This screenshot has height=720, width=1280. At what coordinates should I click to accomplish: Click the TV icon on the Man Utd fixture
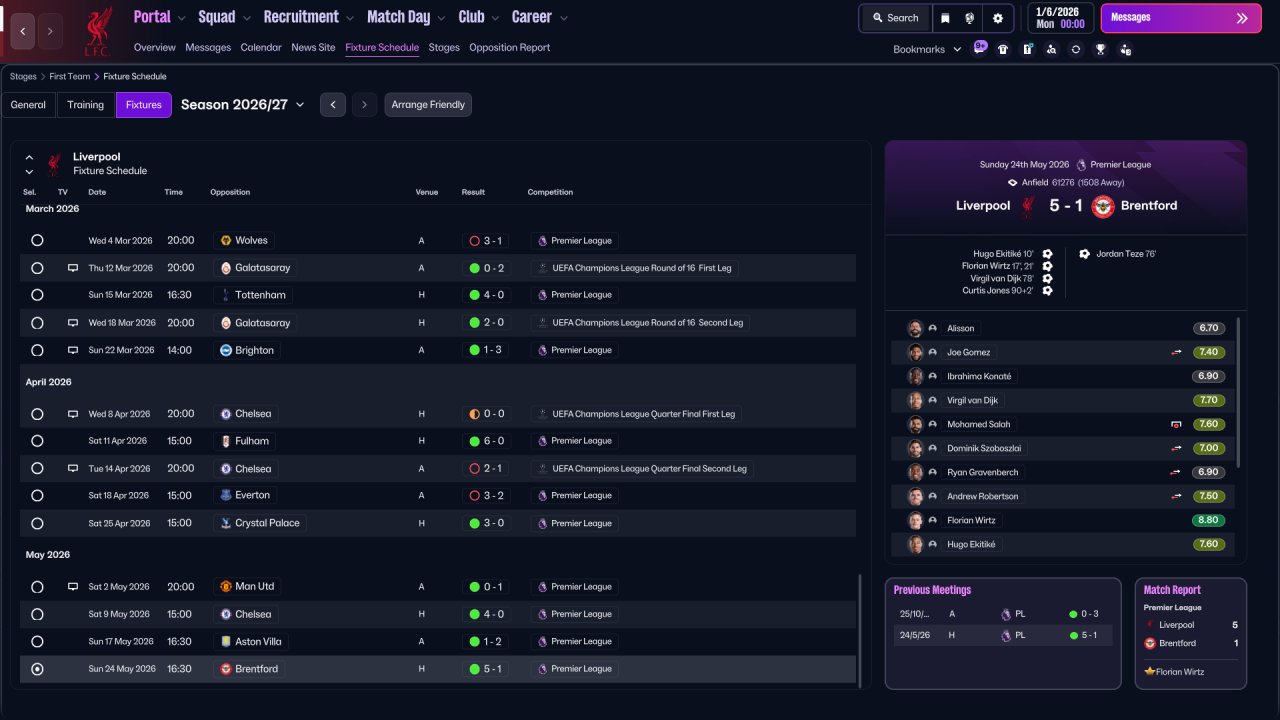pyautogui.click(x=73, y=587)
